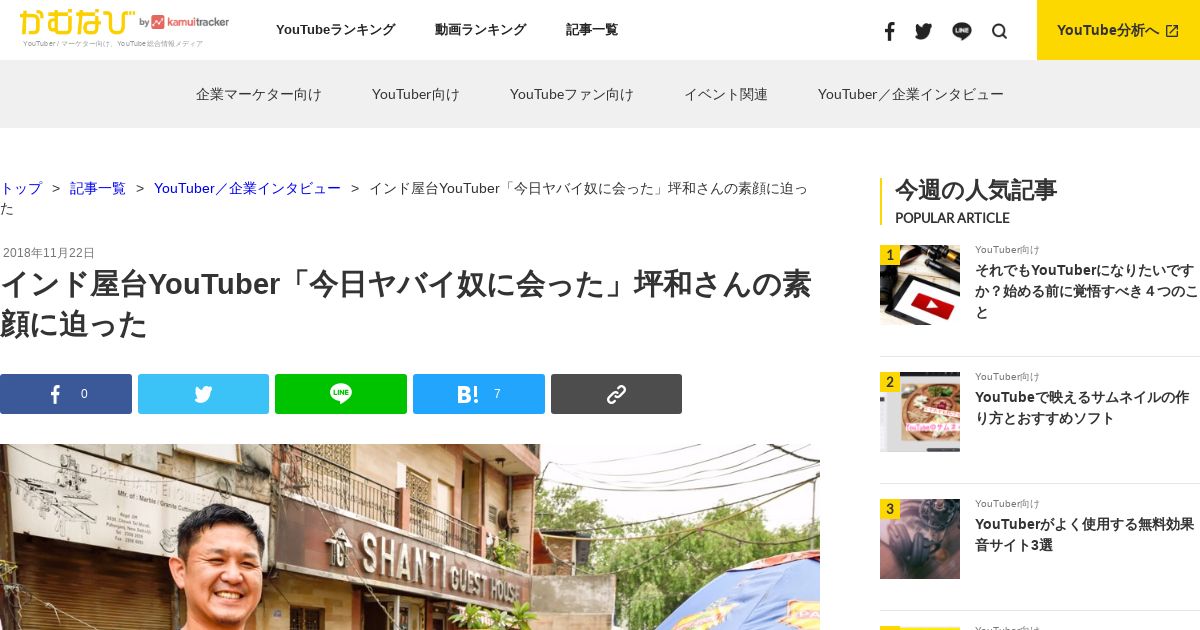
Task: Open popular article それでもYouTuberになりたいですか
Action: point(1086,291)
